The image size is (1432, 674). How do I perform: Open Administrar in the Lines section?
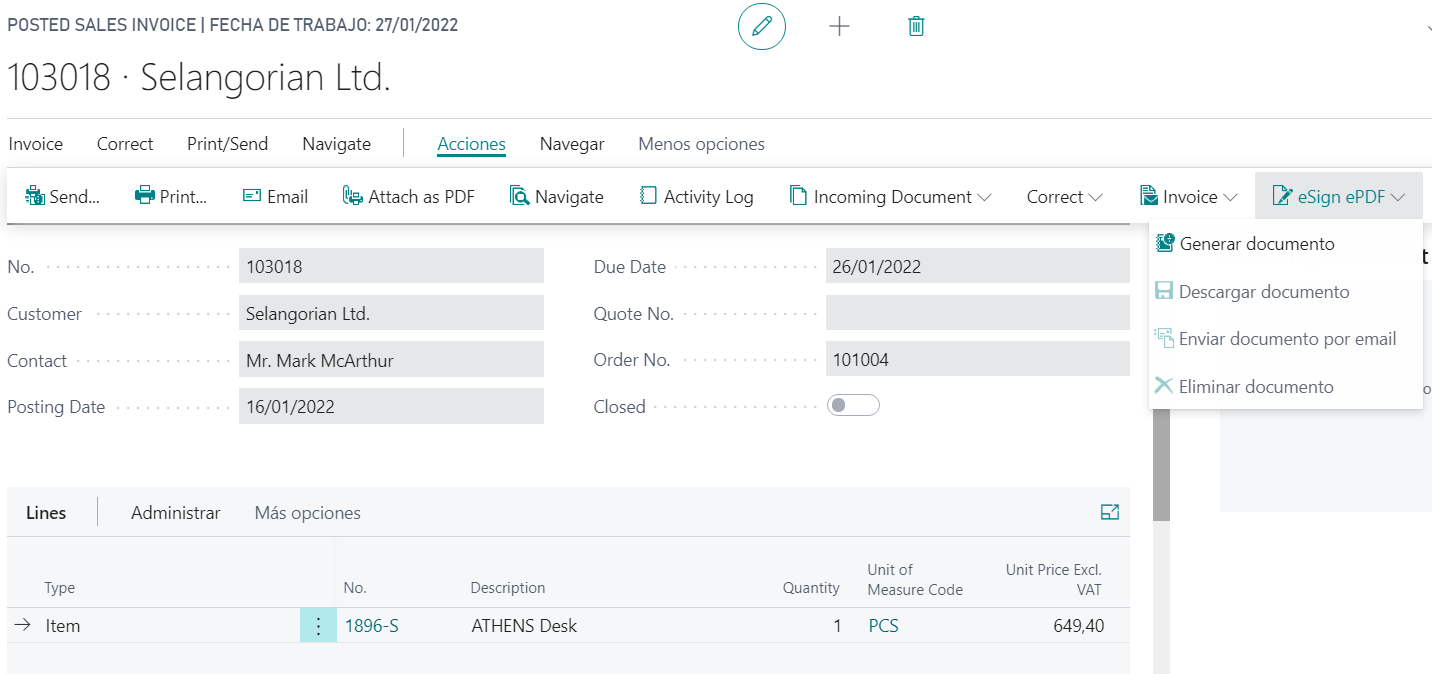point(175,513)
